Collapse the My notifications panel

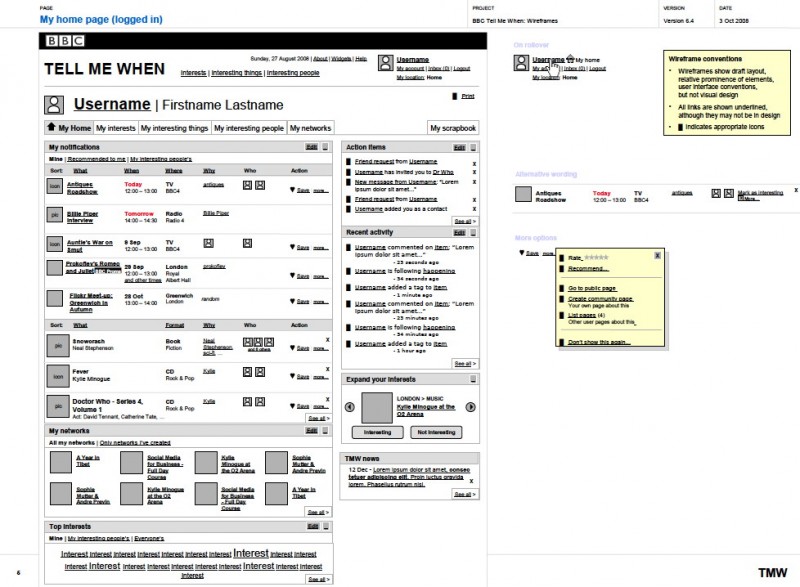[326, 147]
